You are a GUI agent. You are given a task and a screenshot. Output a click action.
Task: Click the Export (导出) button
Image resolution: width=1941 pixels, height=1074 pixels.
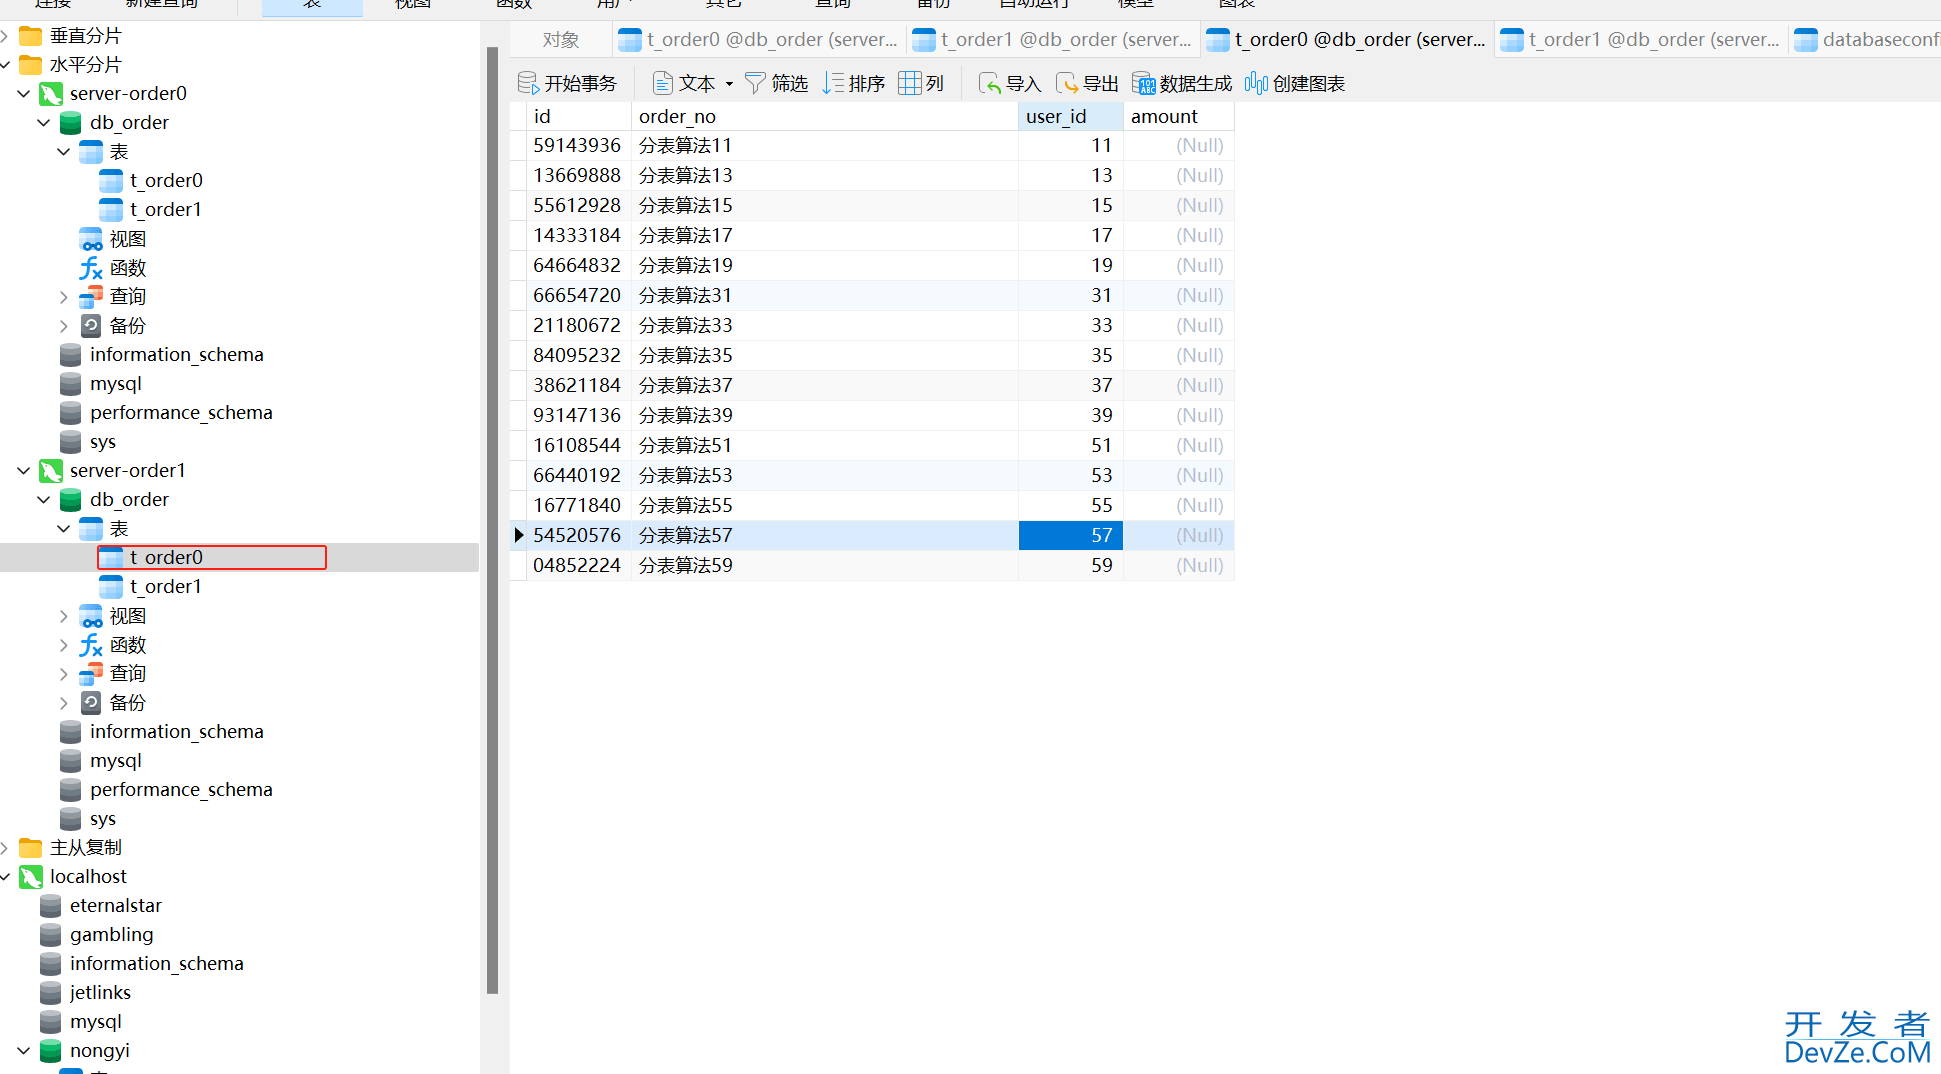[x=1087, y=83]
